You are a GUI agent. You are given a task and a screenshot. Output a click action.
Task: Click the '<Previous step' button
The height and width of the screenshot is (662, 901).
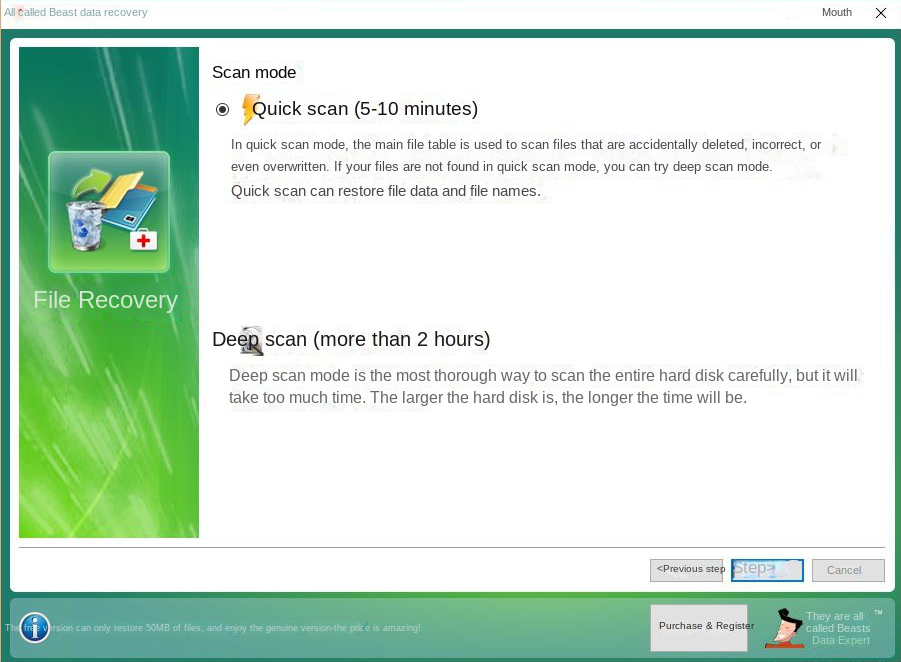(x=687, y=569)
